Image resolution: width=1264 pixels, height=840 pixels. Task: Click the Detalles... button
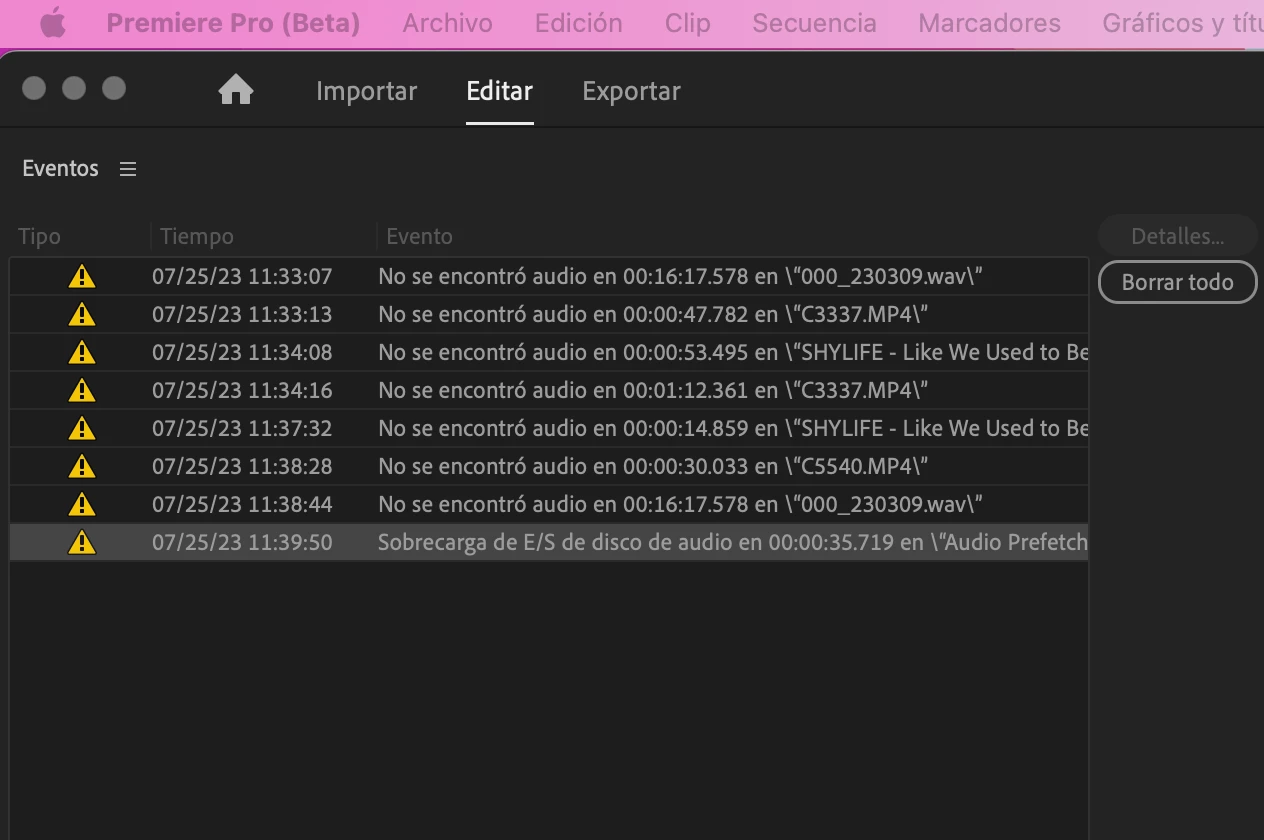(1177, 236)
